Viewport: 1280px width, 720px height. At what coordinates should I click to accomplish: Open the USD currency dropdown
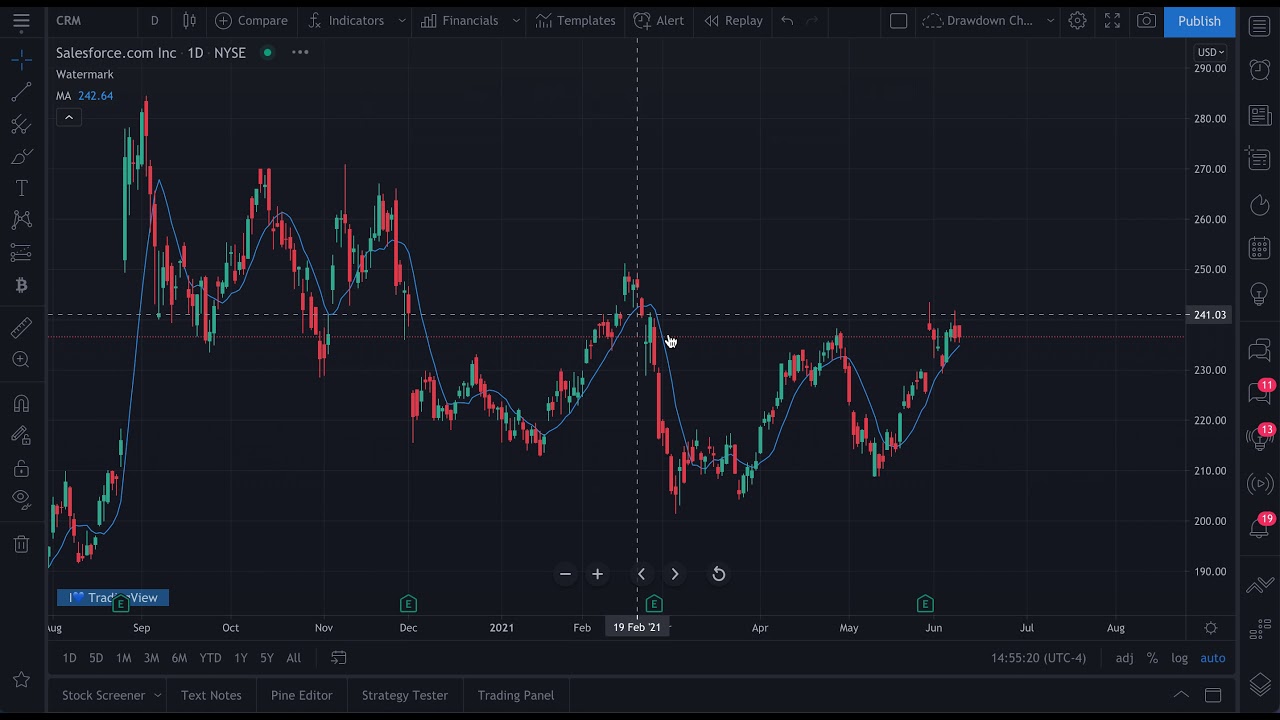[1211, 52]
